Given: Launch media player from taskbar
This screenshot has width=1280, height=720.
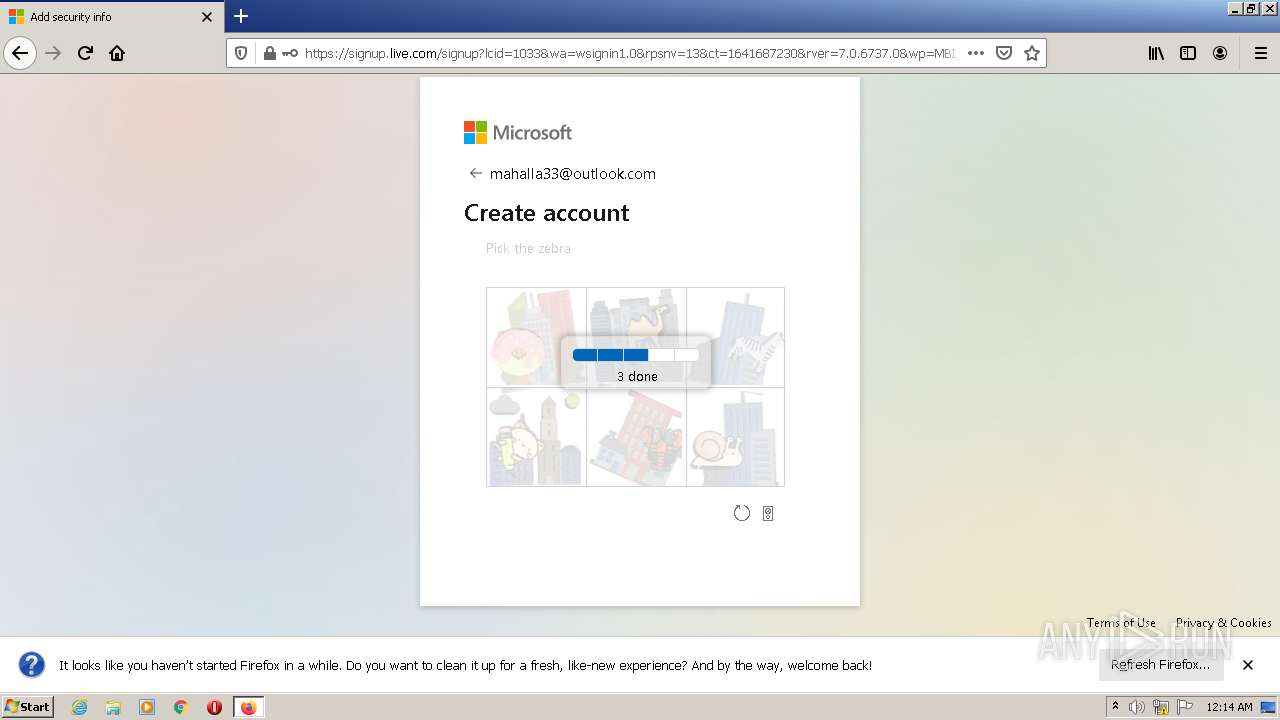Looking at the screenshot, I should [x=147, y=707].
